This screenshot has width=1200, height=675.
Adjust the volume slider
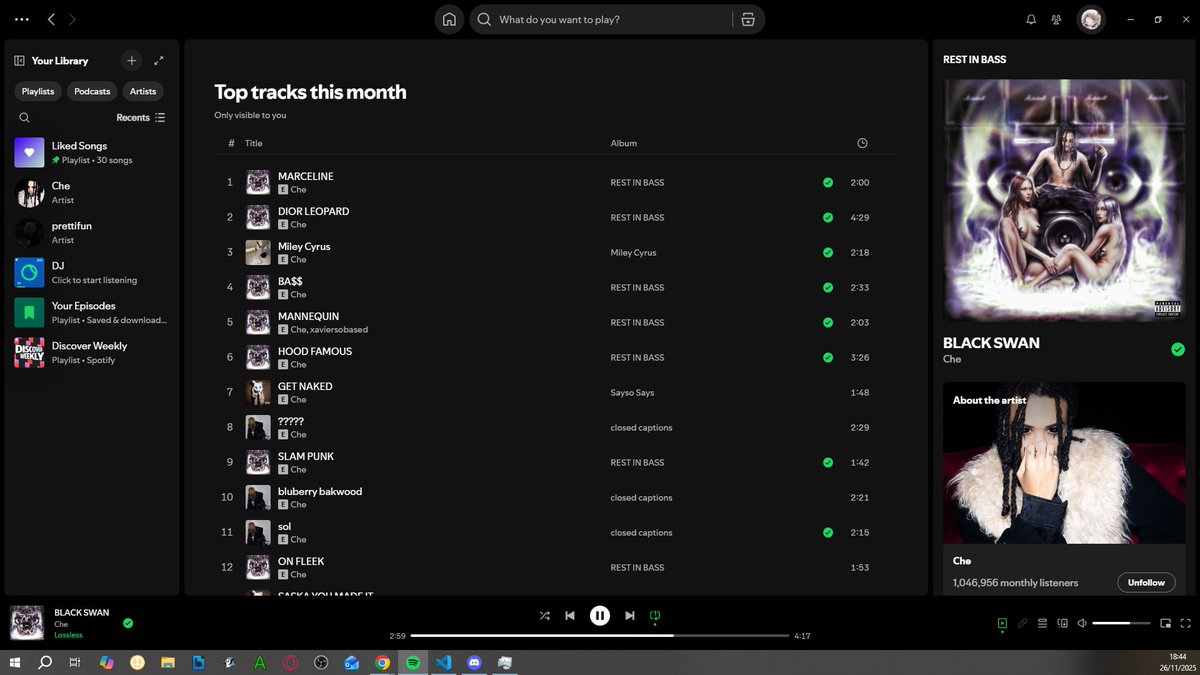1121,623
